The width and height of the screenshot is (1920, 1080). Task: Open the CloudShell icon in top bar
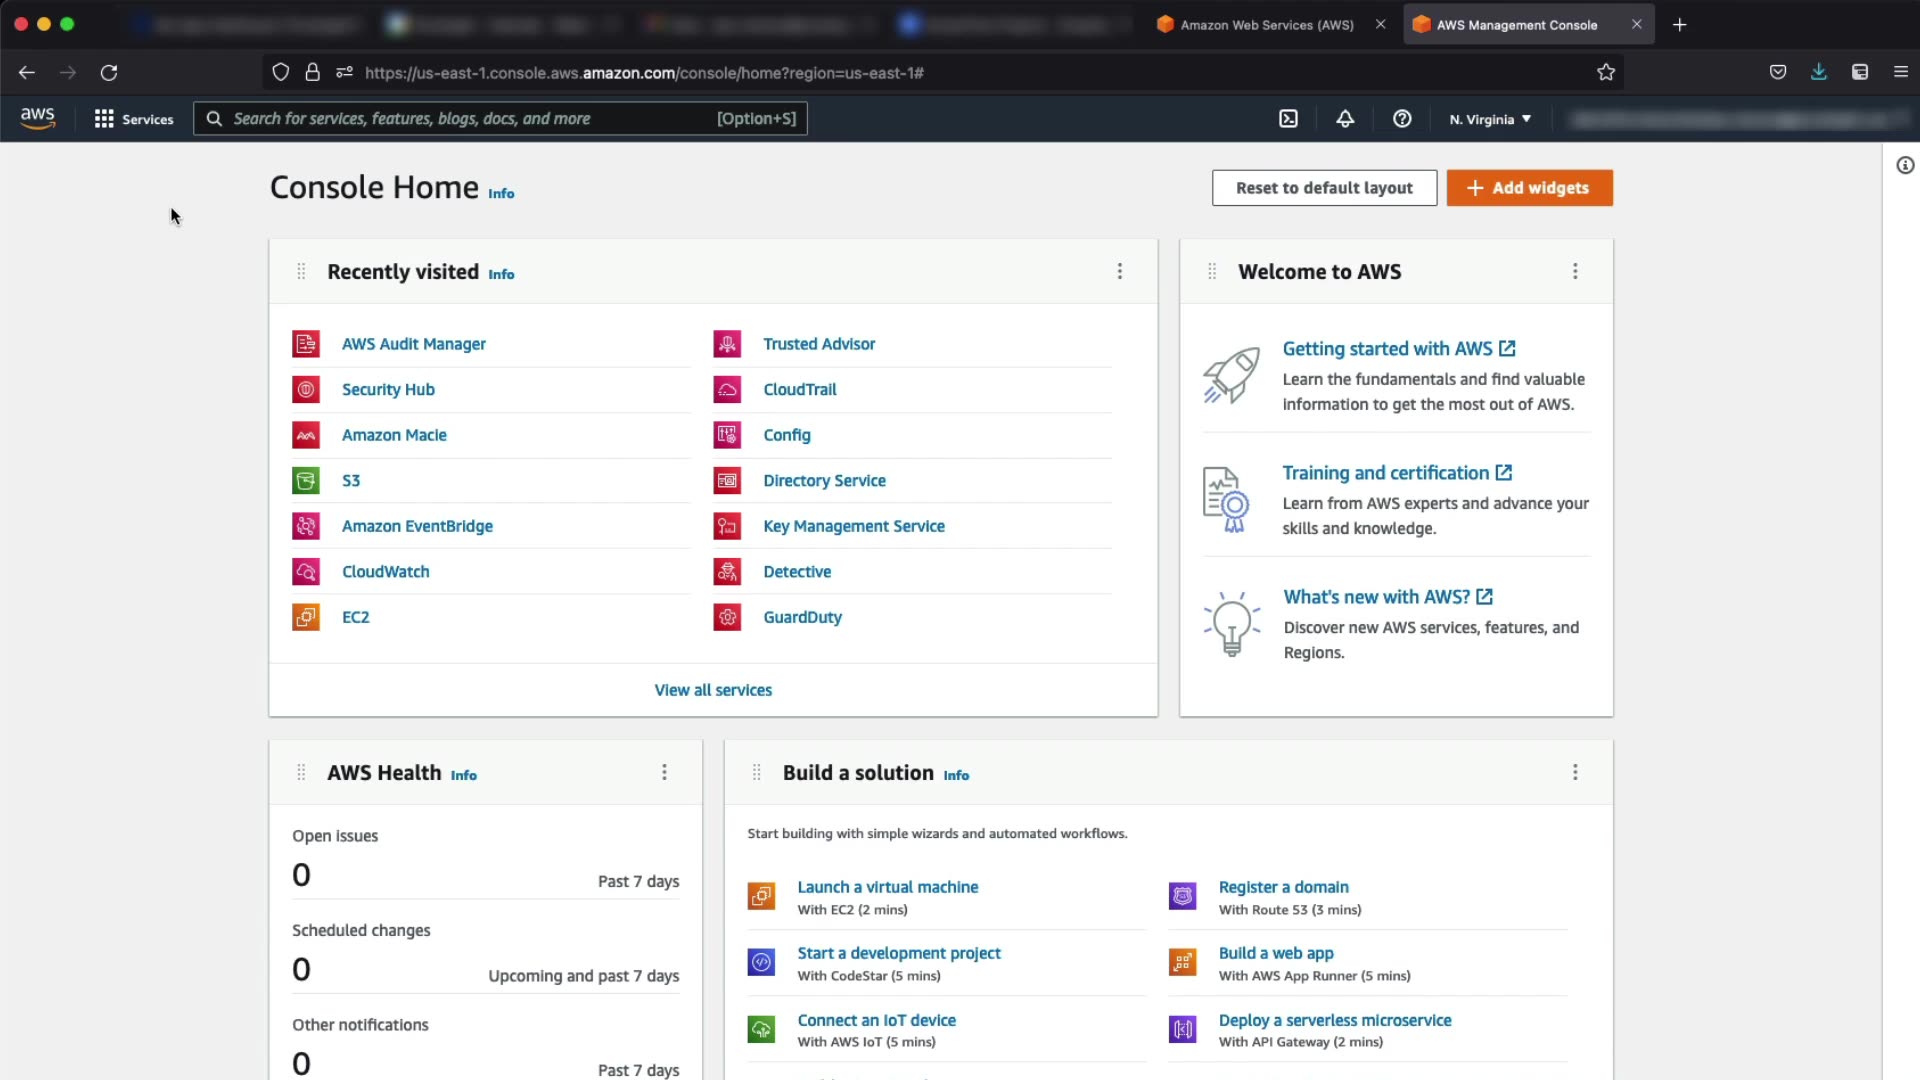coord(1288,119)
